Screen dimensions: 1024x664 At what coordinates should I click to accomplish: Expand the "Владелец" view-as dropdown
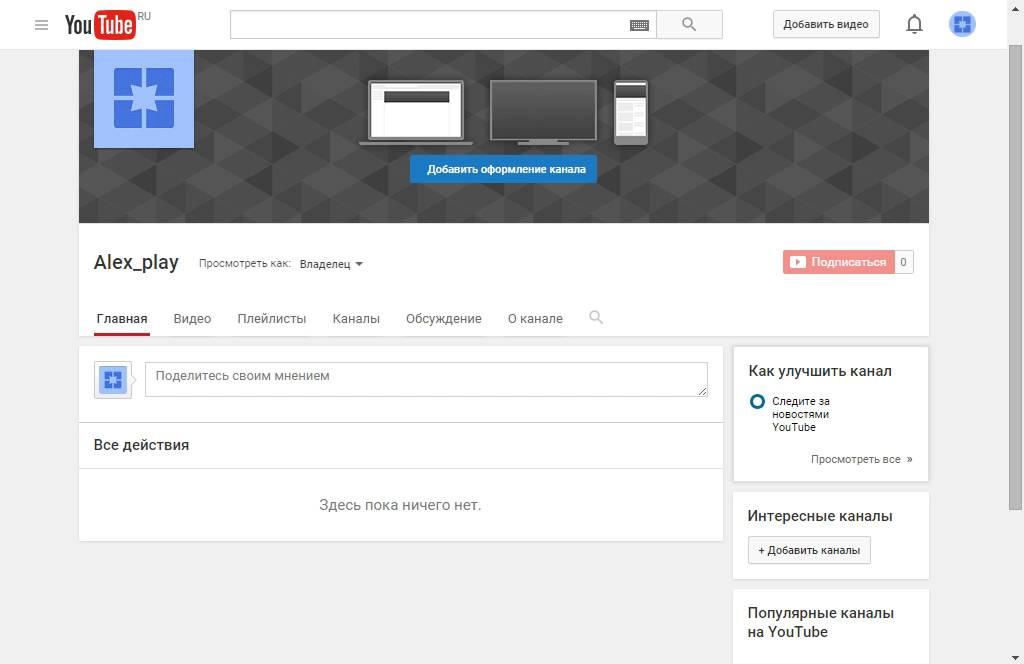point(331,264)
